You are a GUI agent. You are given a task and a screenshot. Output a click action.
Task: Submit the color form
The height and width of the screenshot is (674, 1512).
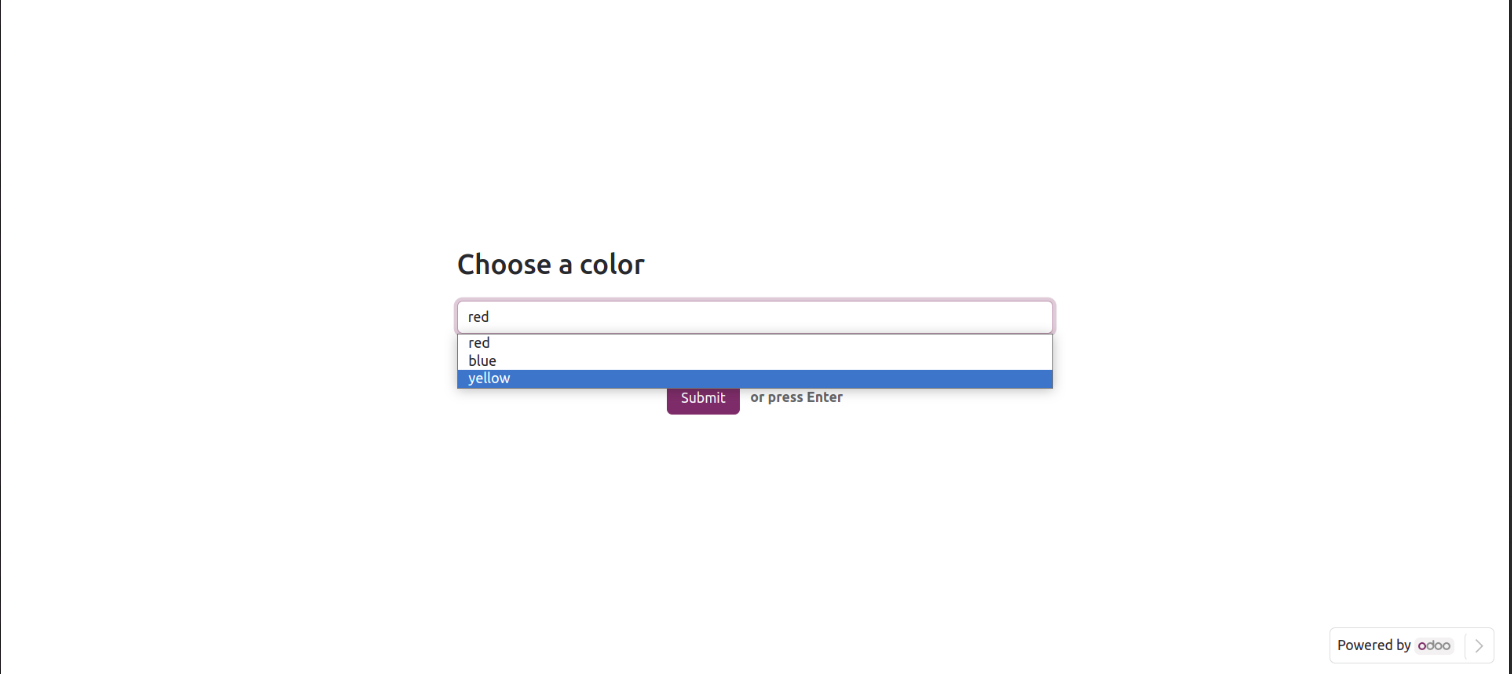pos(703,398)
